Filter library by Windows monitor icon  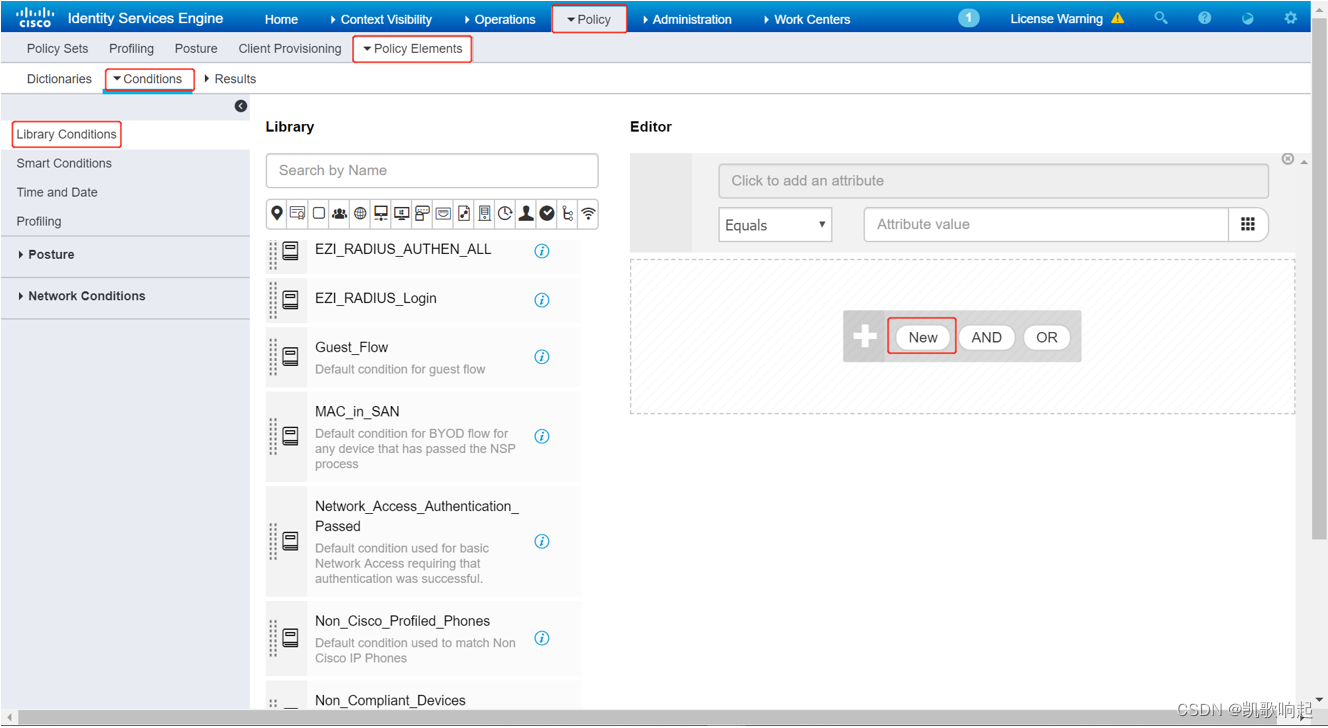[x=402, y=213]
